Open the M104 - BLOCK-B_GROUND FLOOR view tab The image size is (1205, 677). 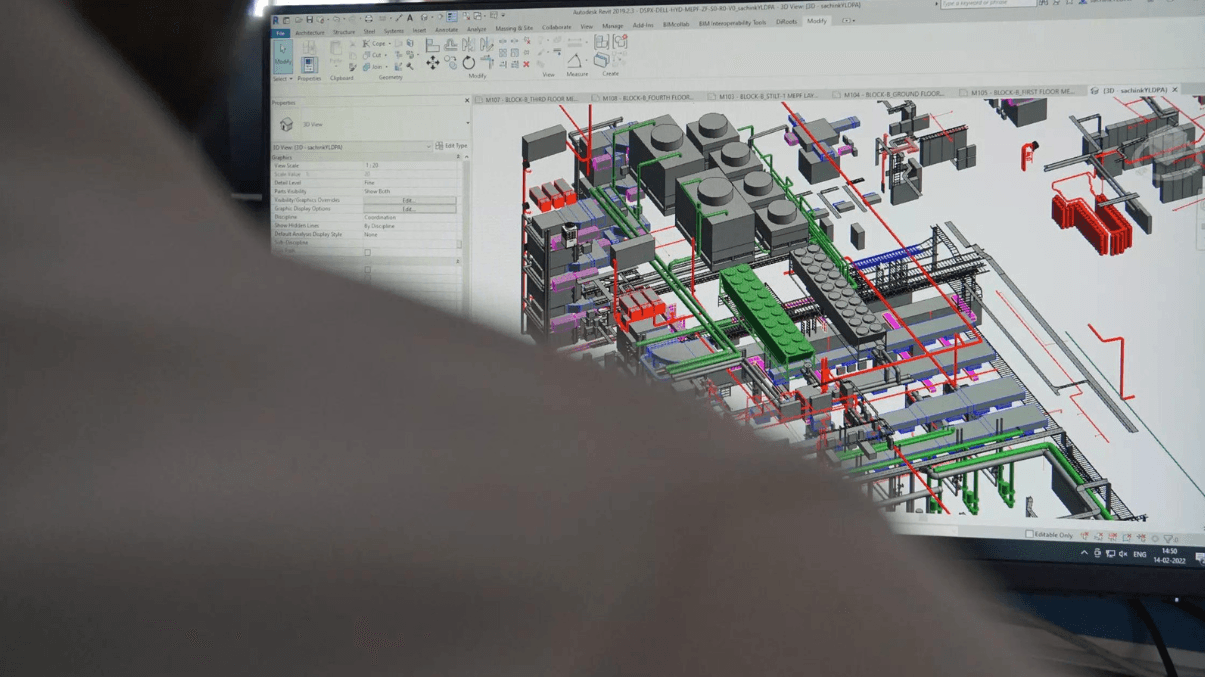[x=892, y=94]
